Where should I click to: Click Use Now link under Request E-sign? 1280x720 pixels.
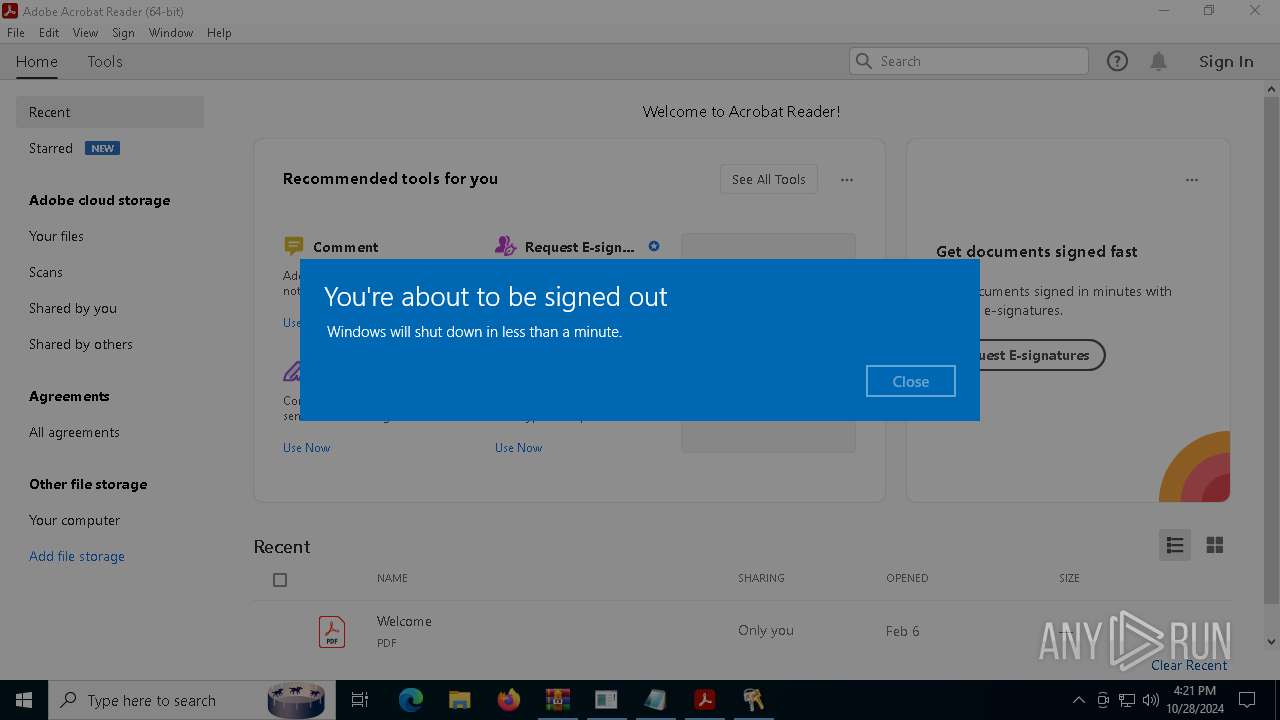point(519,448)
